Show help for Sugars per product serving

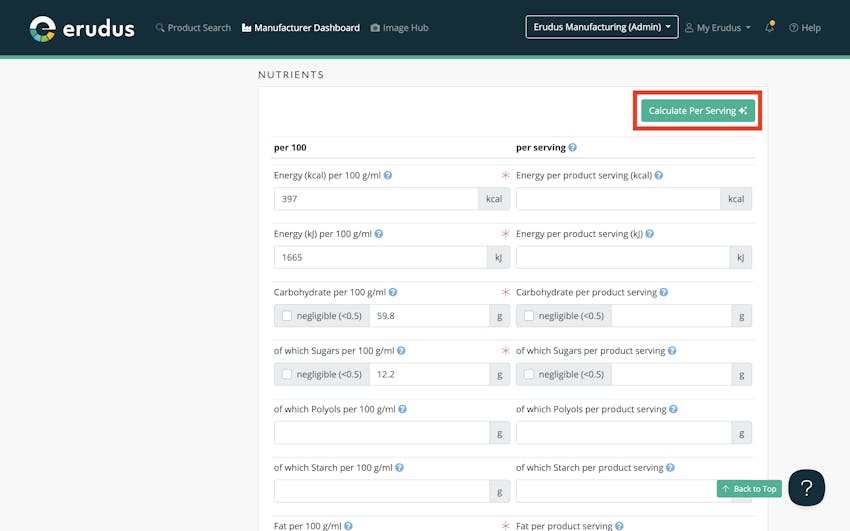click(672, 351)
